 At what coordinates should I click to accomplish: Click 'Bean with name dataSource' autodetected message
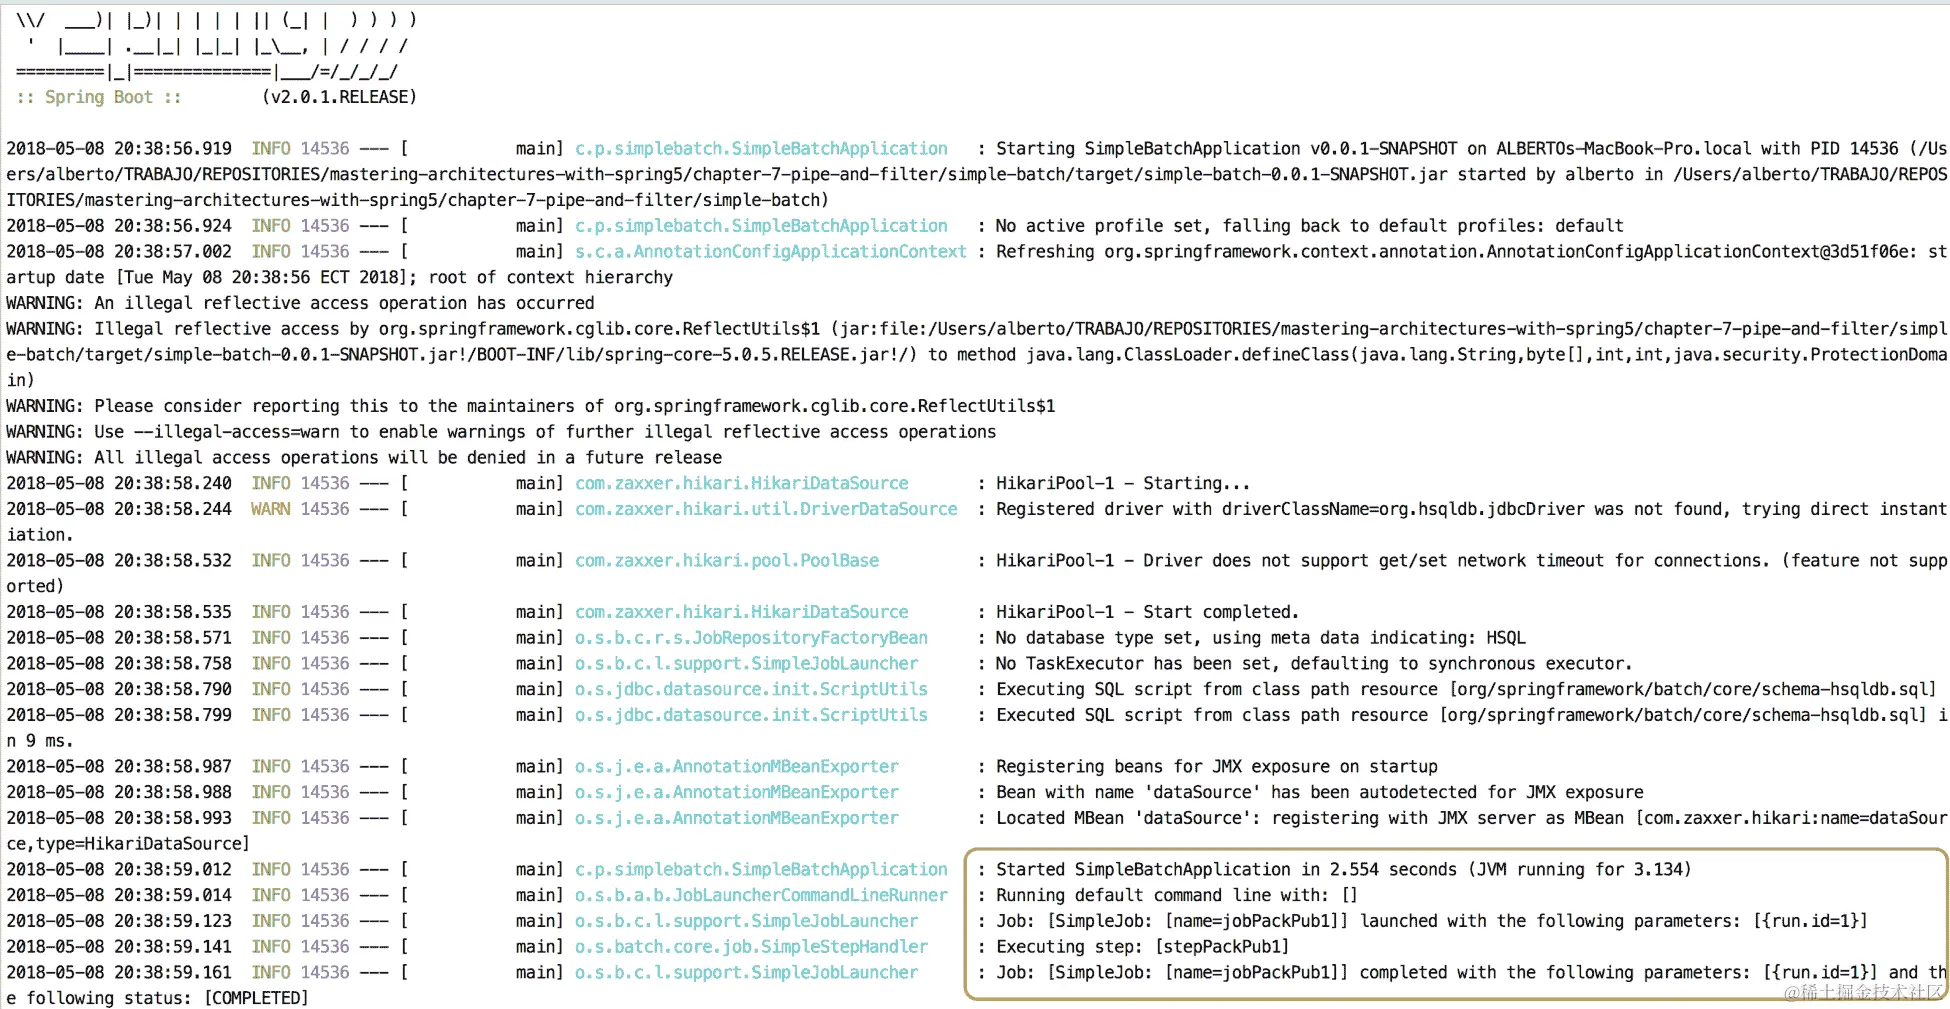pos(1320,793)
